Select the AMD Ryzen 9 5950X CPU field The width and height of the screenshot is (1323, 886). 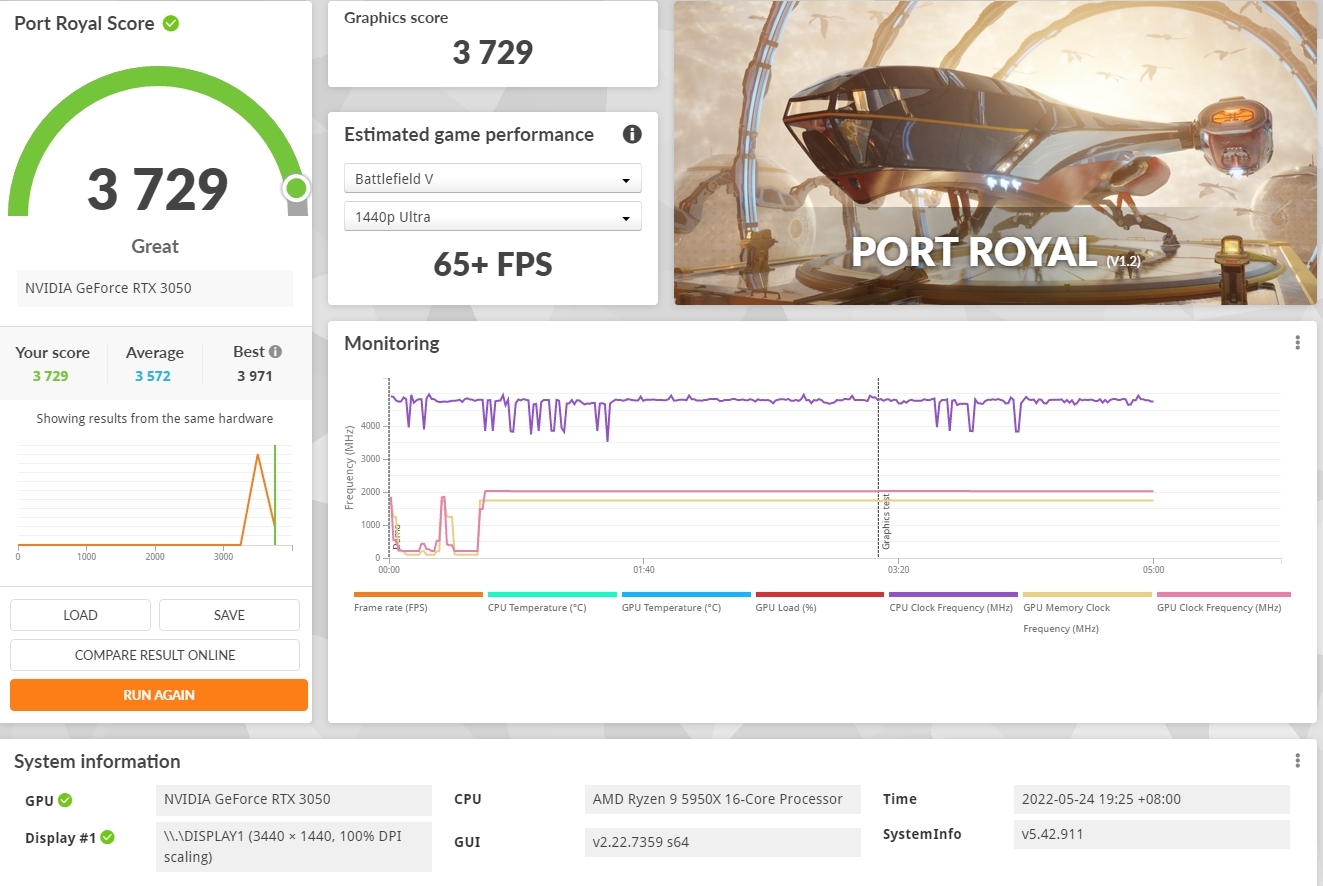coord(722,800)
